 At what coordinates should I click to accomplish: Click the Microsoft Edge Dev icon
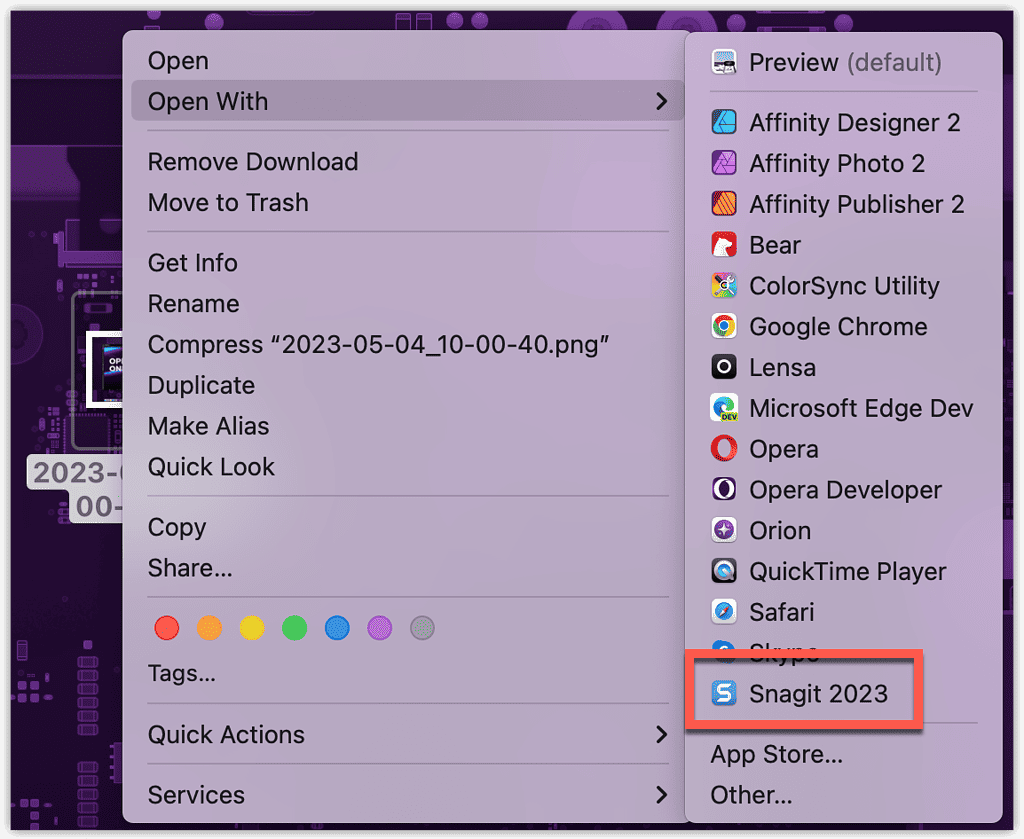[x=724, y=408]
